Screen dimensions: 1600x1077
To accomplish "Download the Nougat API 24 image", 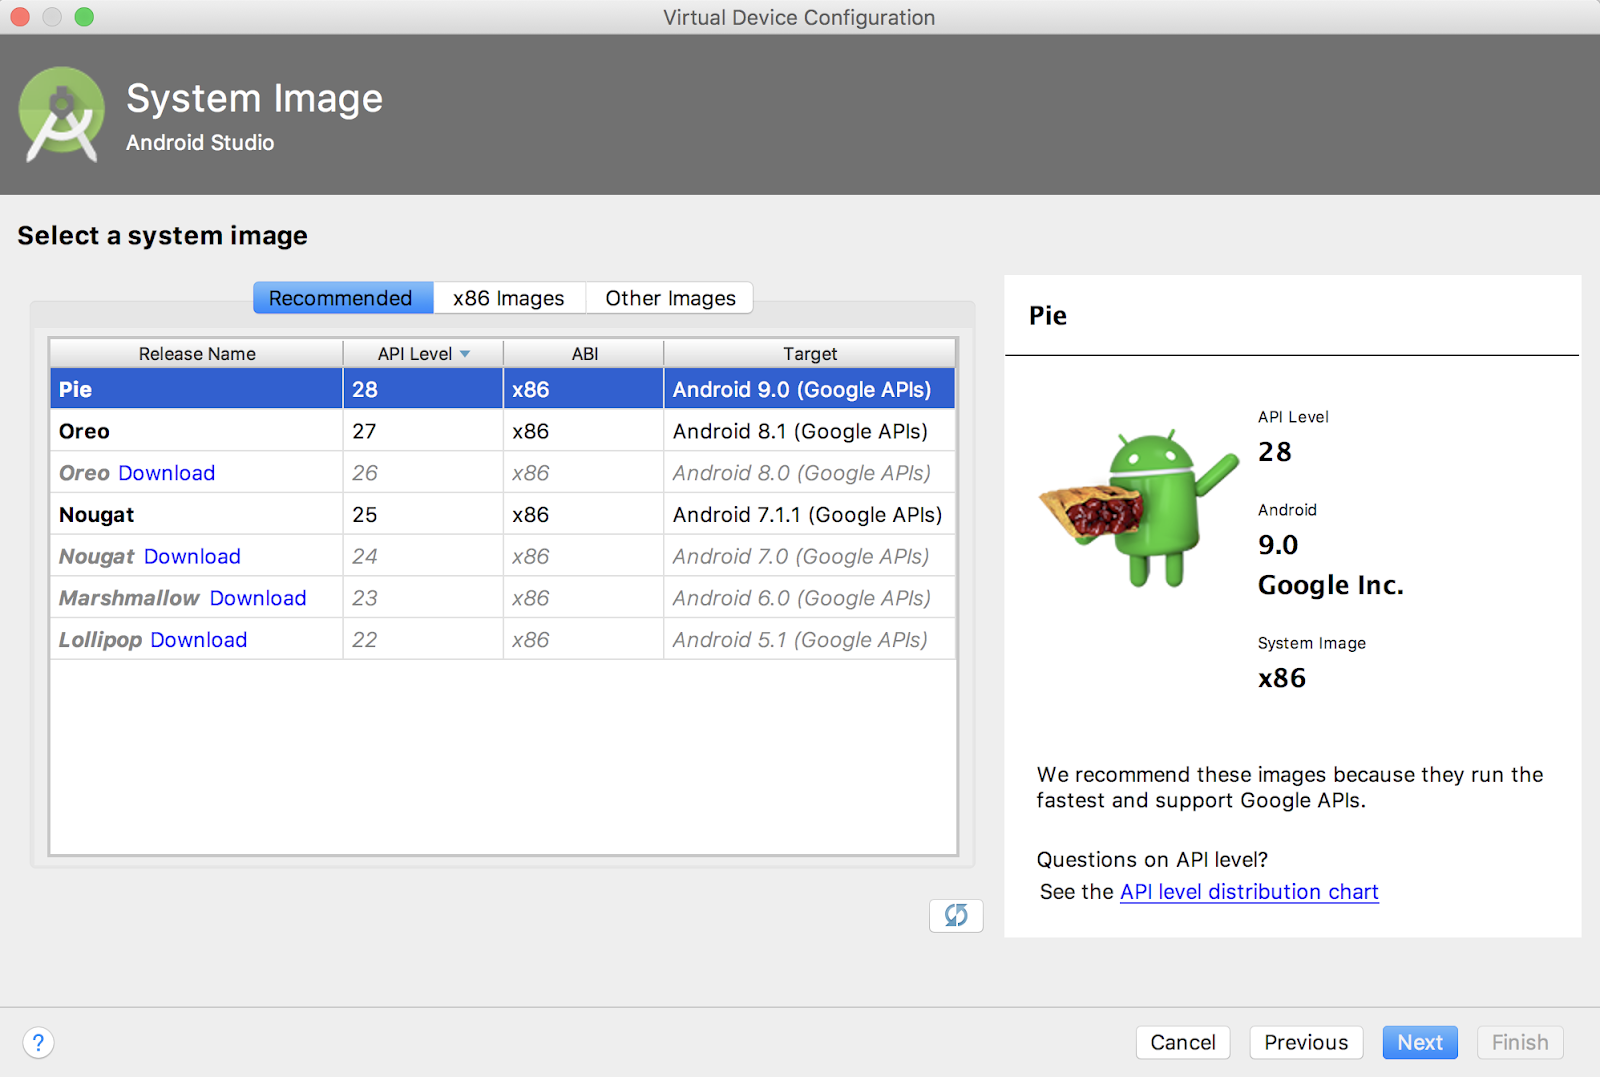I will (192, 556).
